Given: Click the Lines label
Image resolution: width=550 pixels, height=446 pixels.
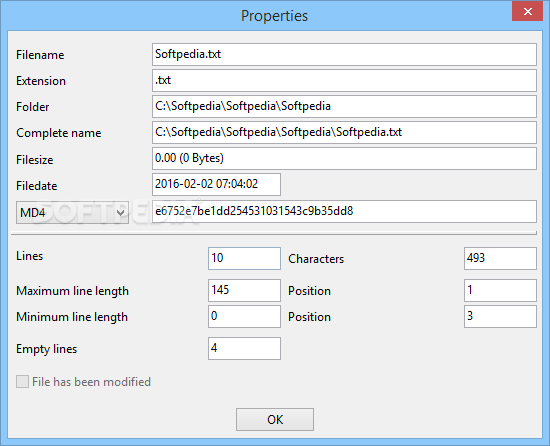Looking at the screenshot, I should (29, 256).
